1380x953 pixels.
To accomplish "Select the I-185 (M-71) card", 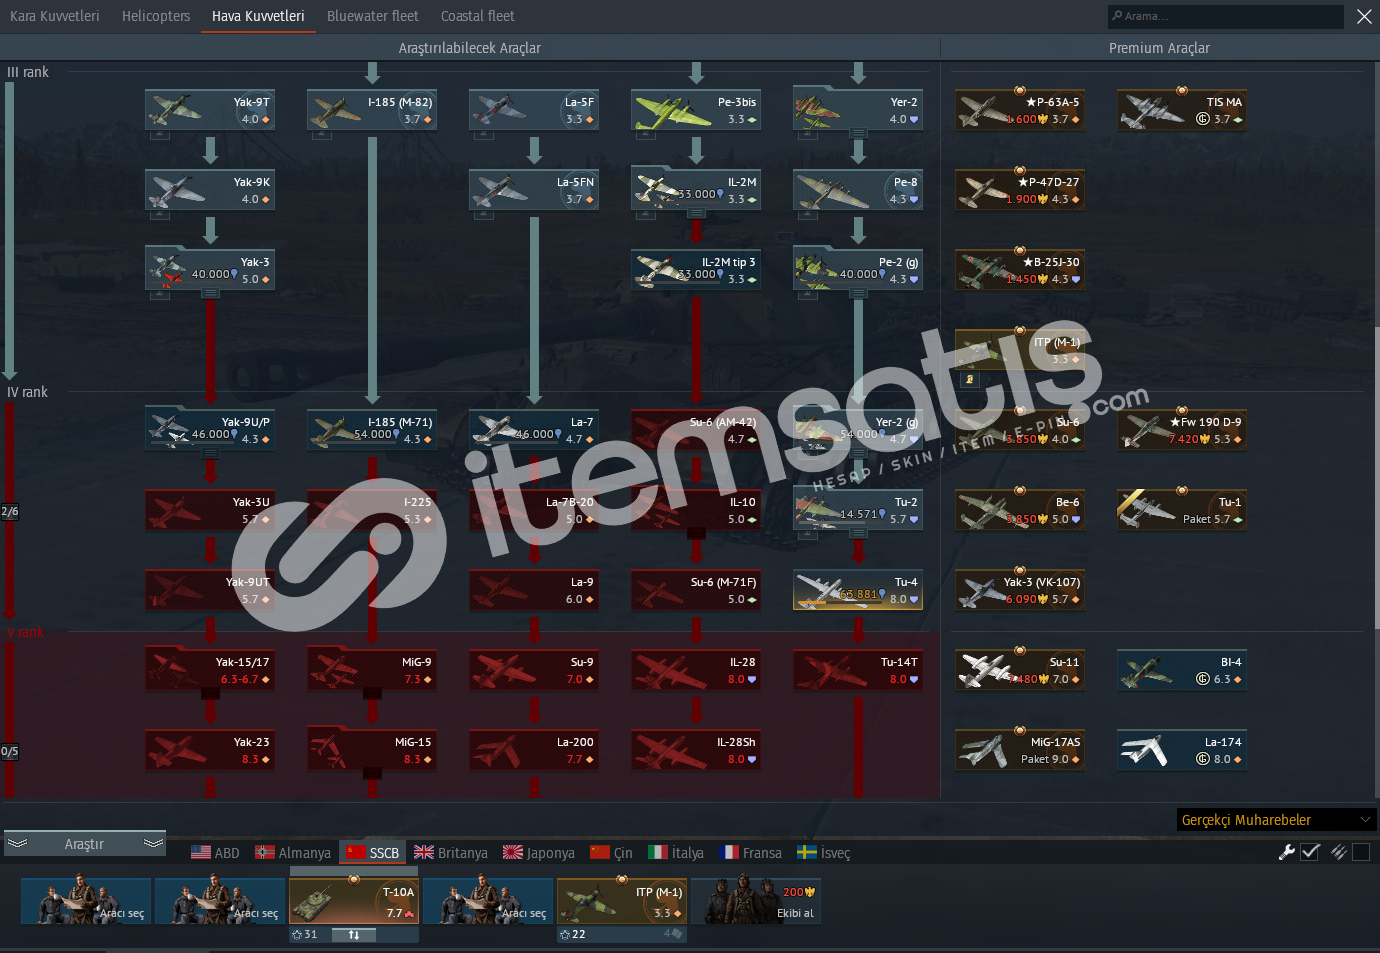I will click(372, 430).
